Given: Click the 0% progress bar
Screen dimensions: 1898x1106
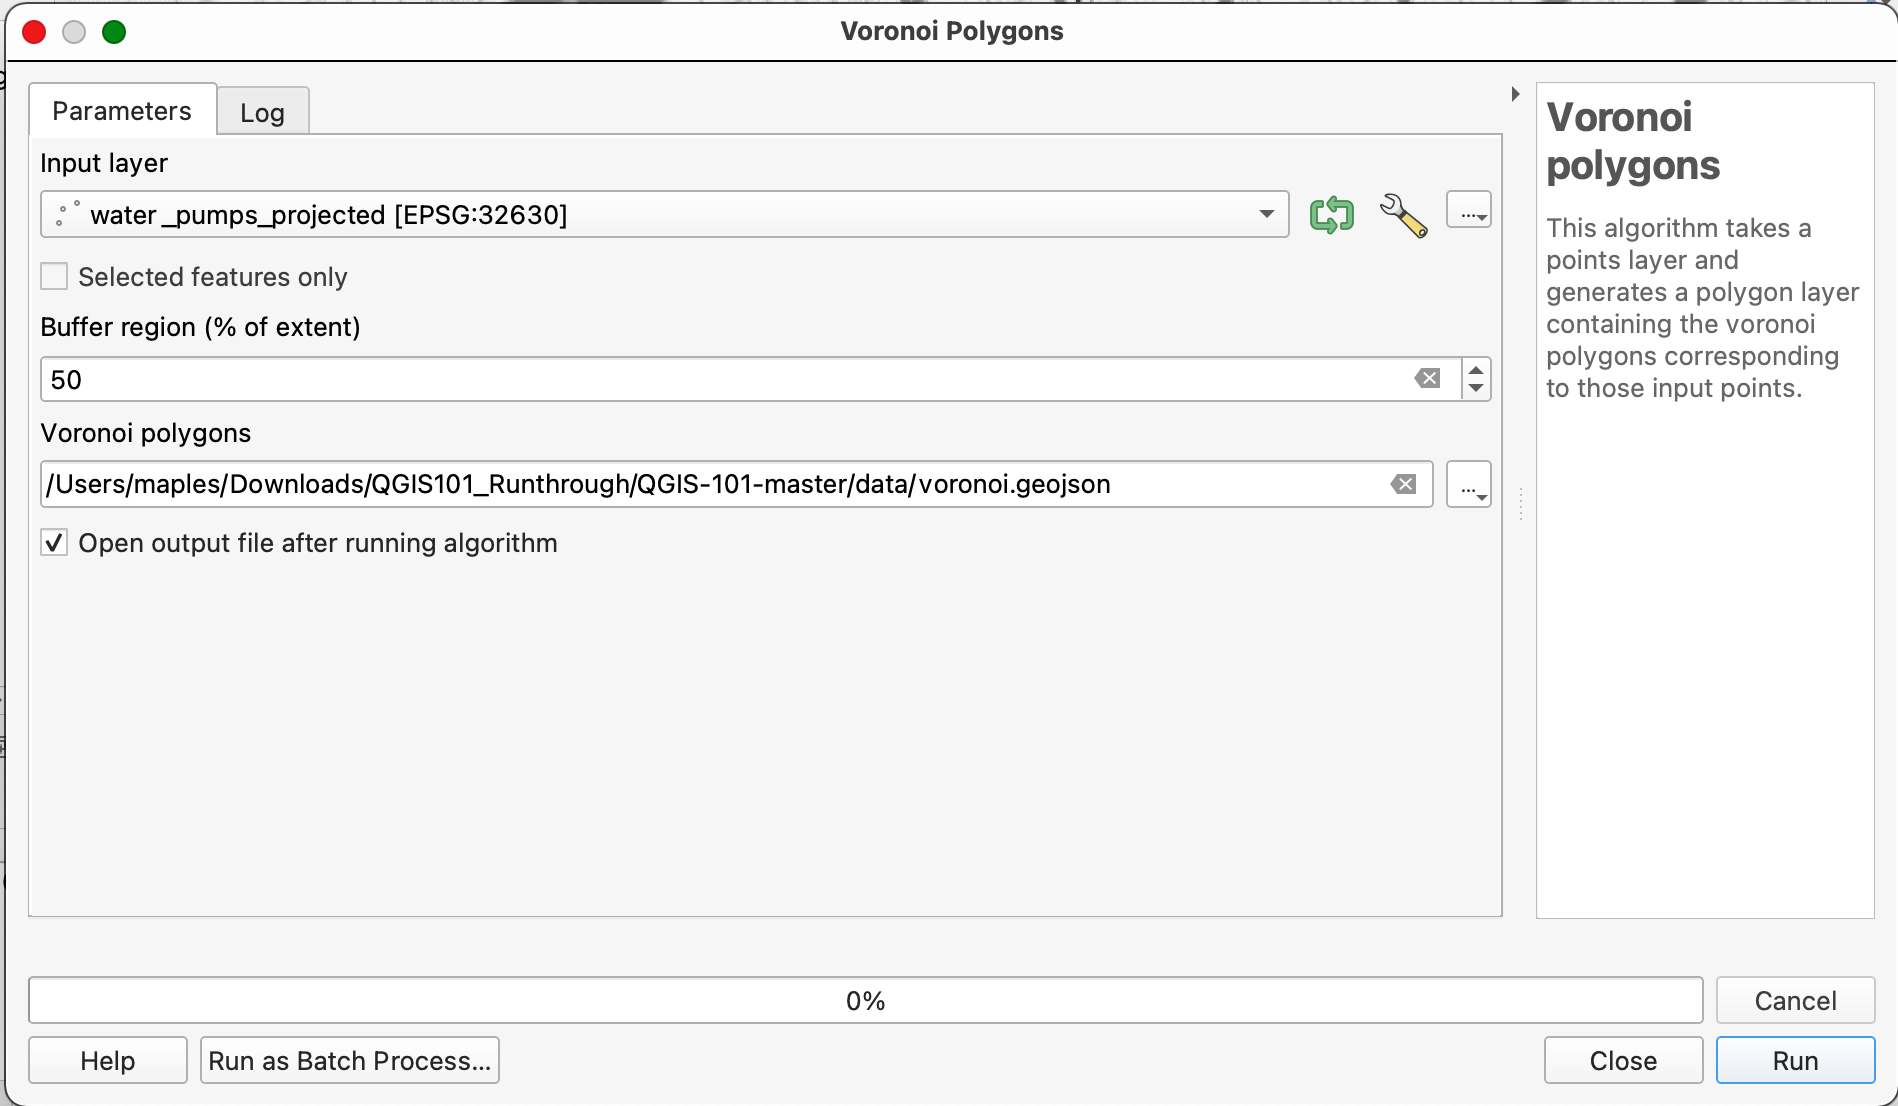Looking at the screenshot, I should tap(866, 1000).
